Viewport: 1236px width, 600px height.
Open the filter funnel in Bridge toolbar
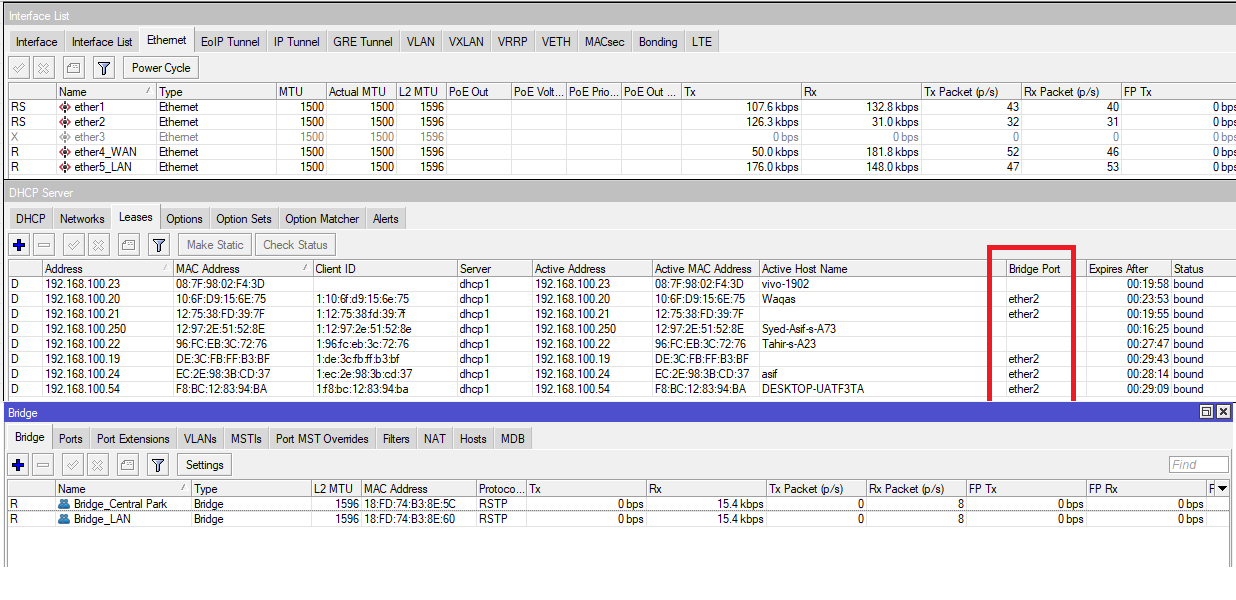point(158,464)
